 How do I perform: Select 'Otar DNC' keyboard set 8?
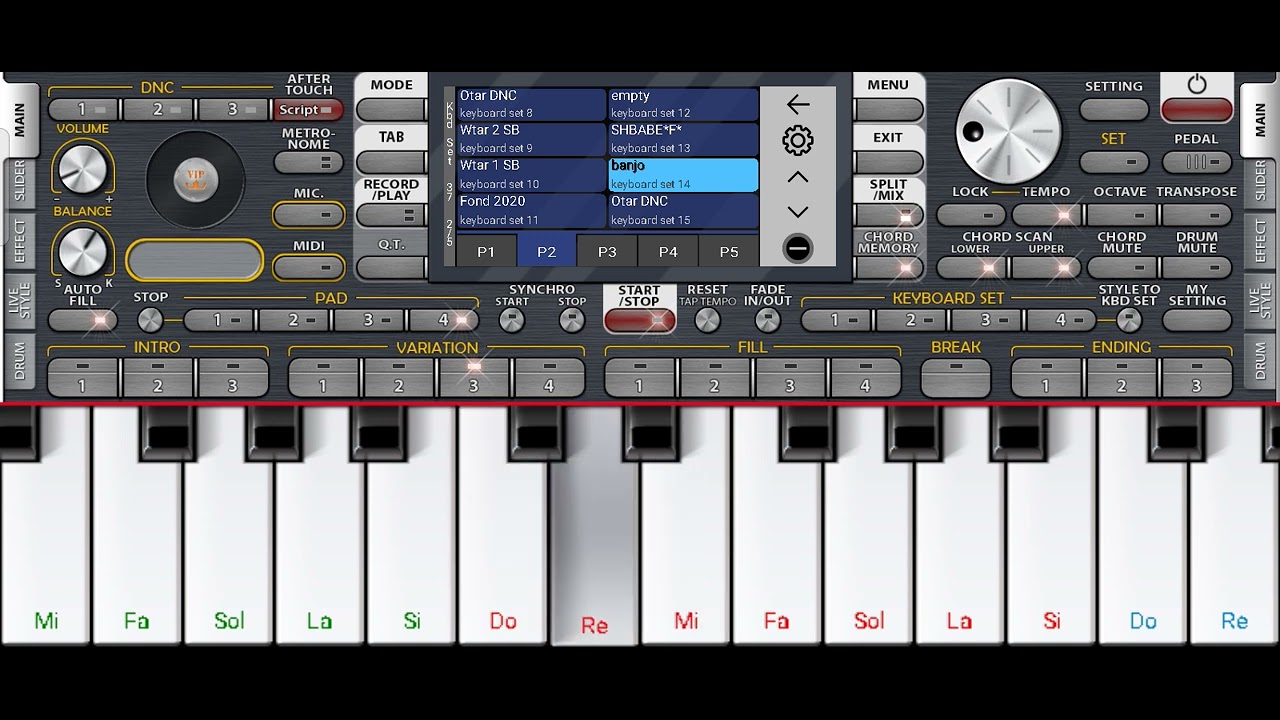pos(531,104)
